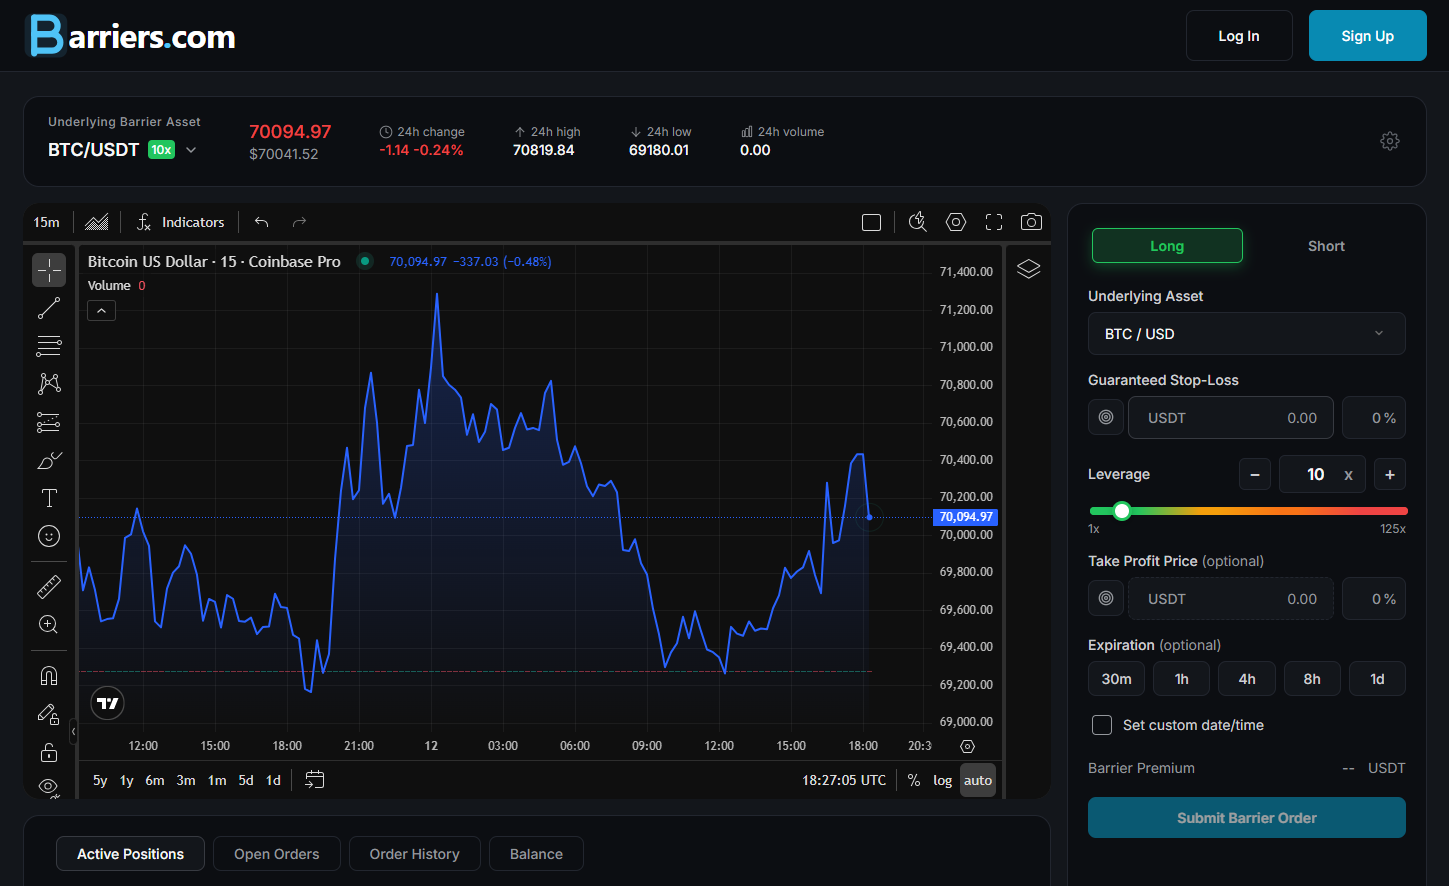
Task: Switch to the Open Orders tab
Action: coord(276,854)
